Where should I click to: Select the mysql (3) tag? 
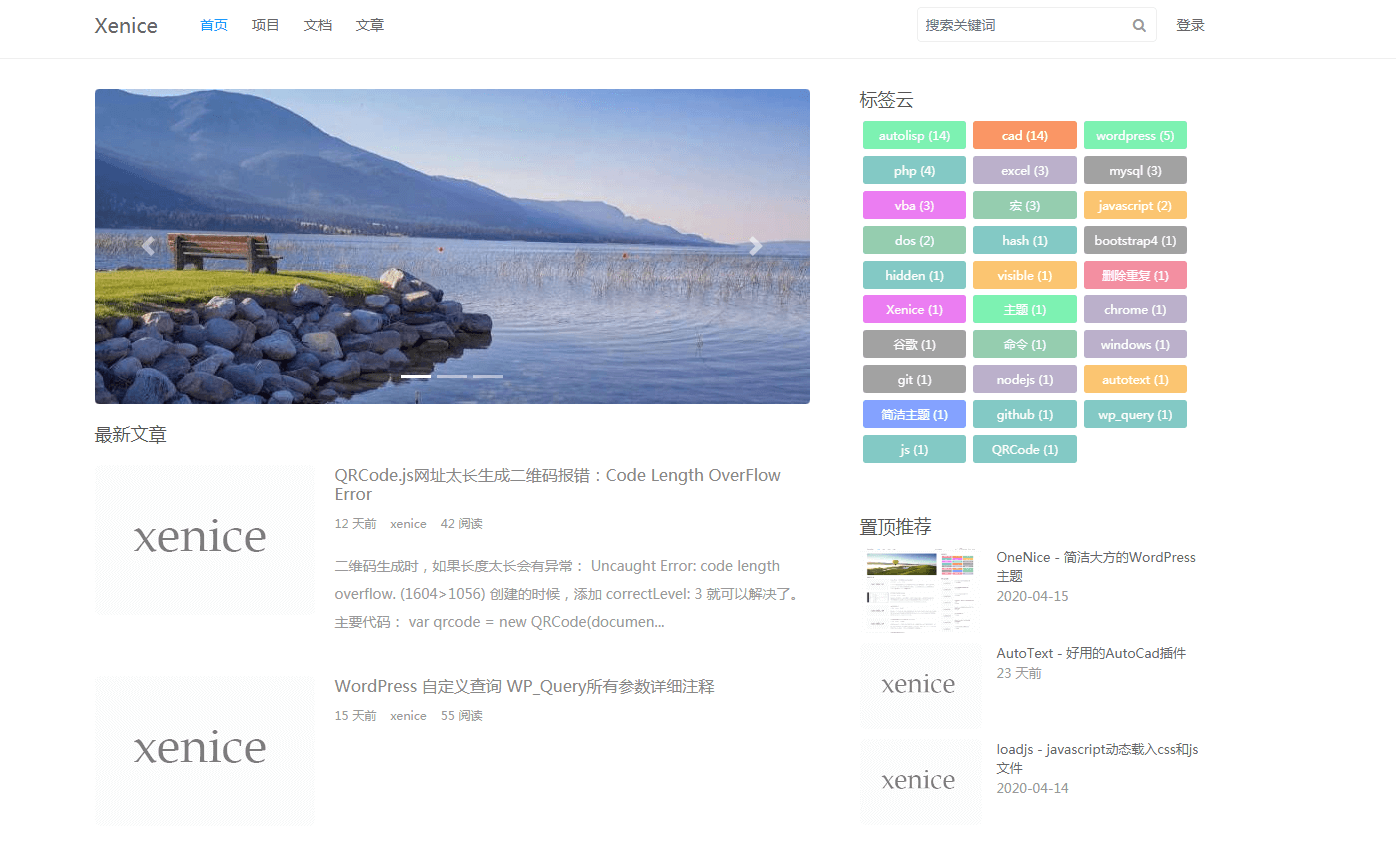coord(1135,170)
